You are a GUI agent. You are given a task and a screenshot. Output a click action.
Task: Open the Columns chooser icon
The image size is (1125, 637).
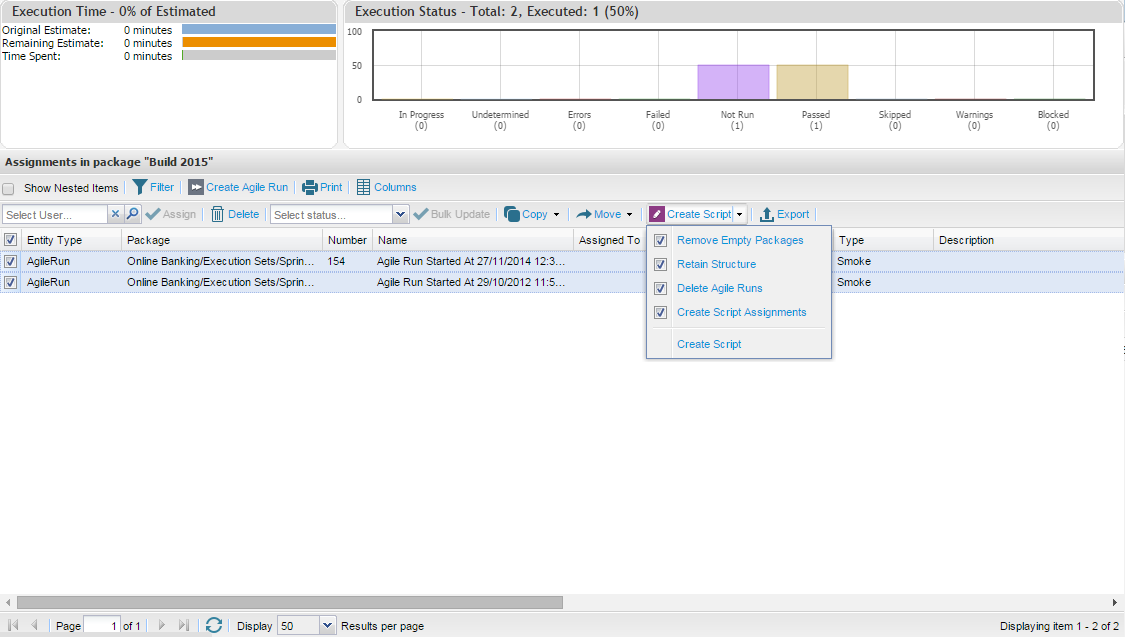point(364,187)
